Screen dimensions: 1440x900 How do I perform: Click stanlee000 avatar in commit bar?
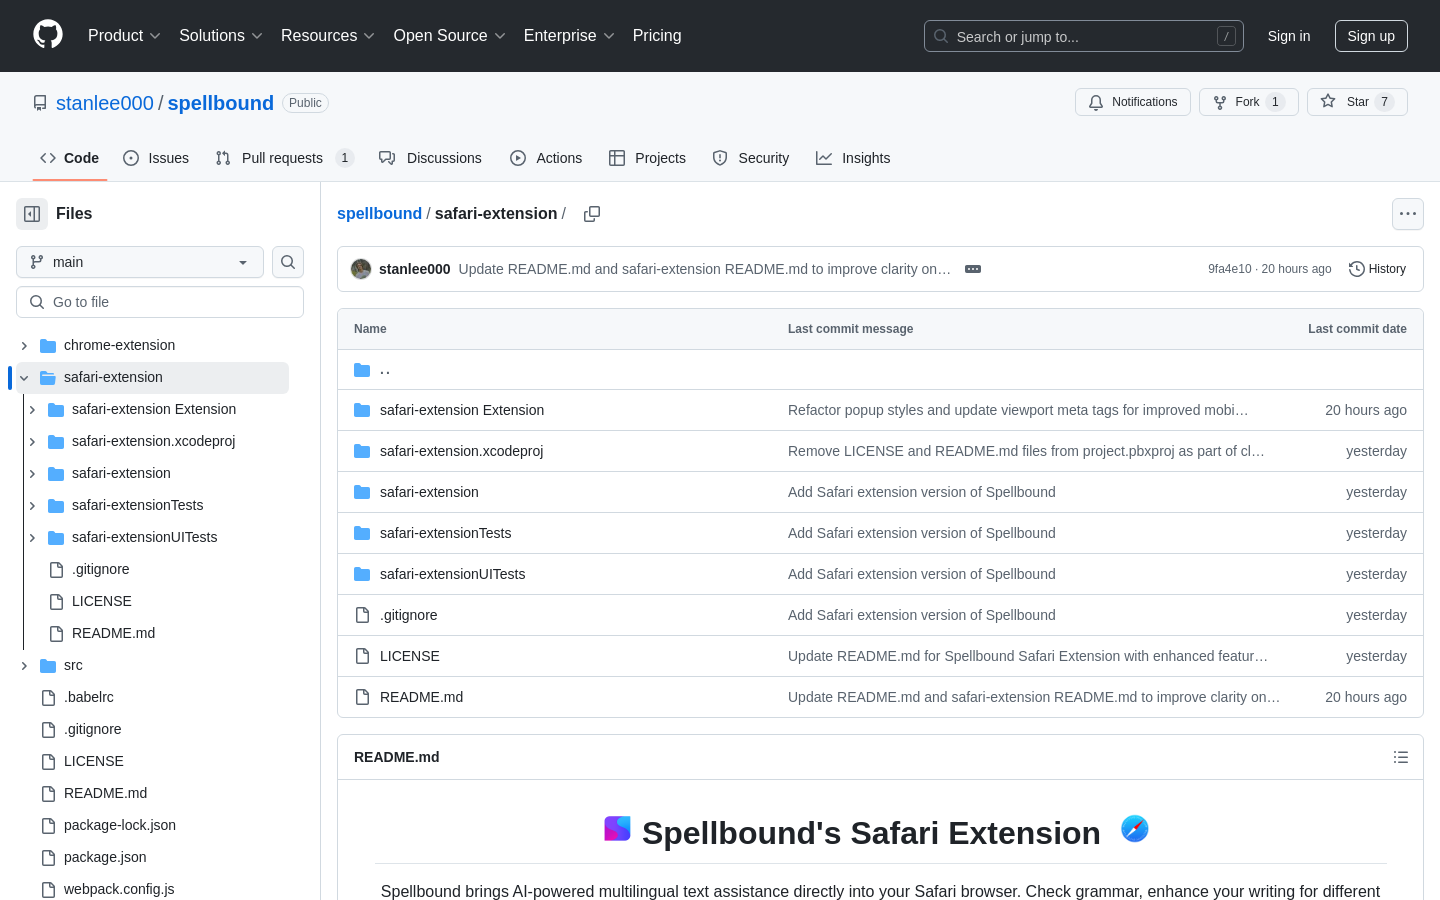tap(361, 269)
